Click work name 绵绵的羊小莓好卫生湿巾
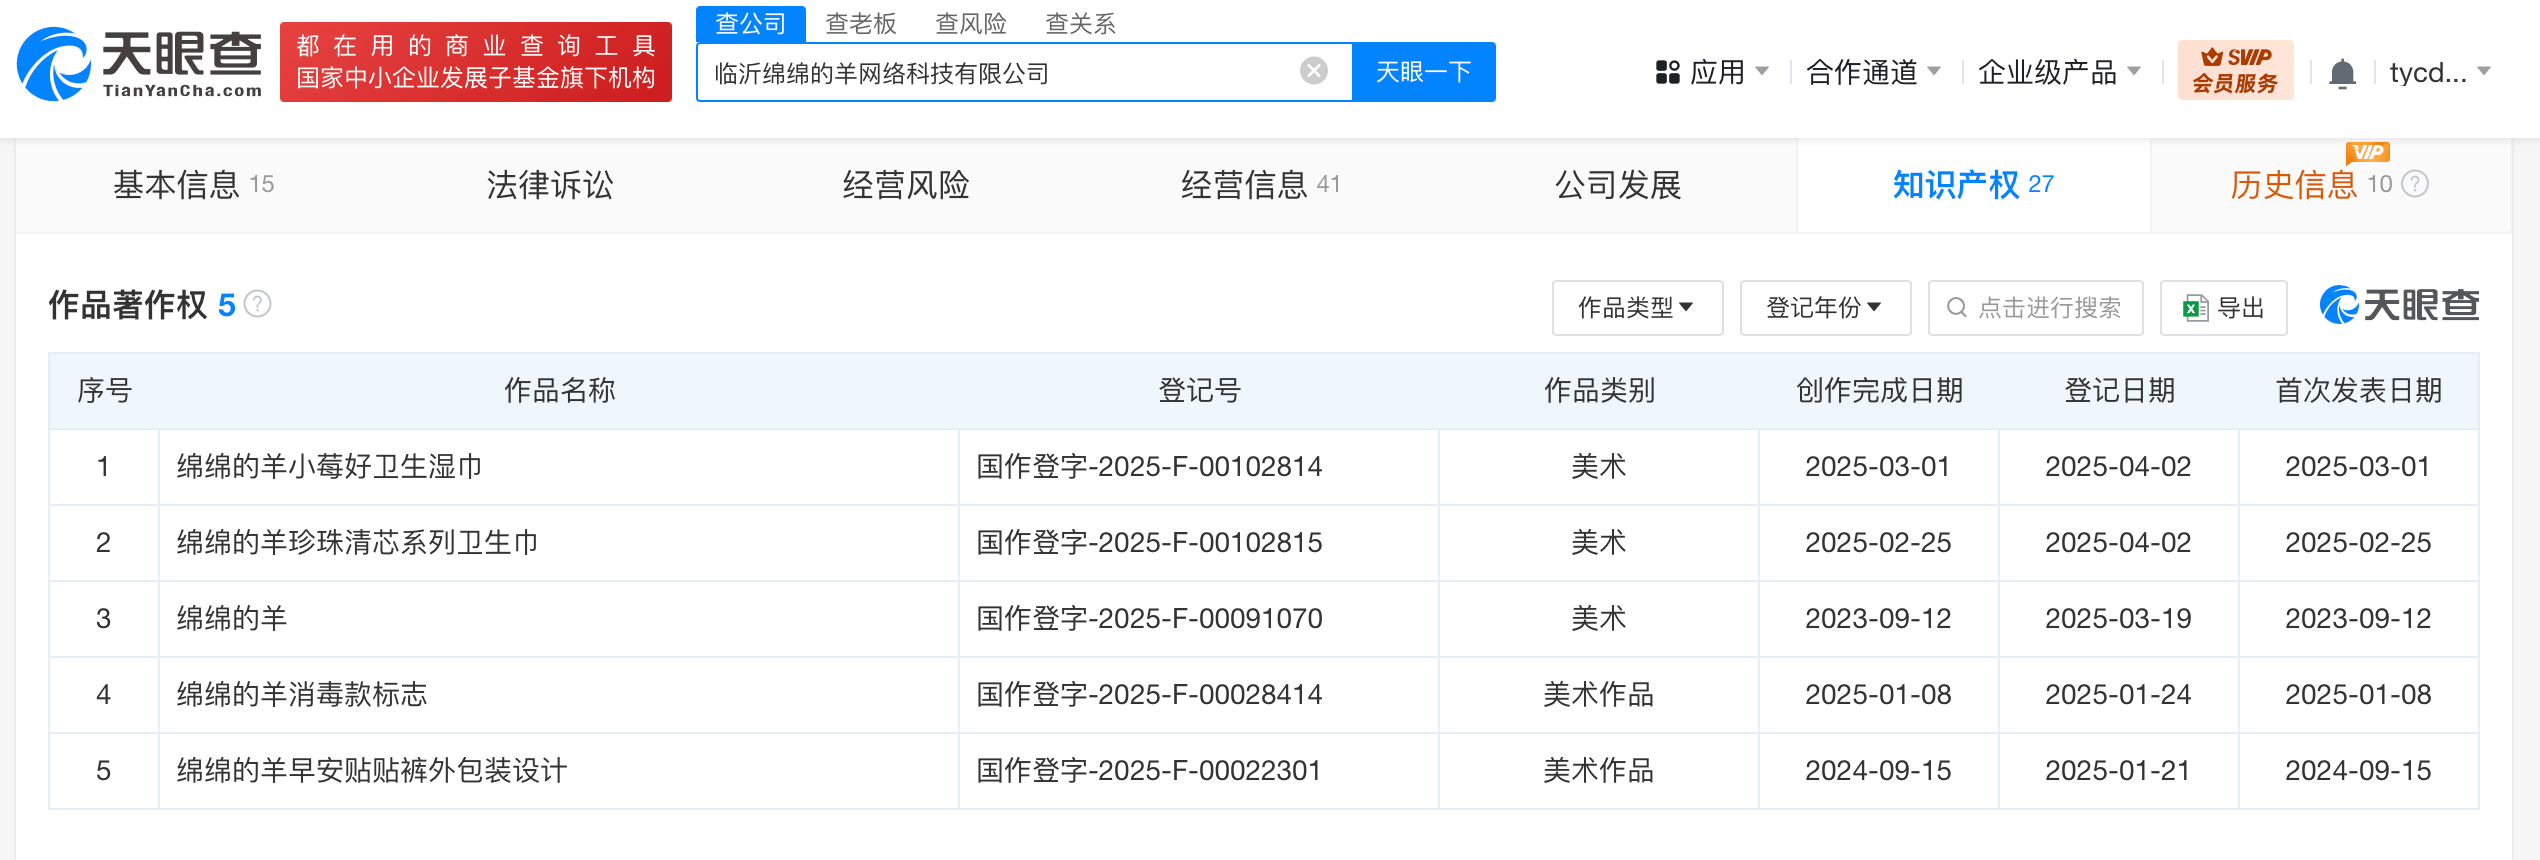Viewport: 2540px width, 860px height. click(x=330, y=466)
